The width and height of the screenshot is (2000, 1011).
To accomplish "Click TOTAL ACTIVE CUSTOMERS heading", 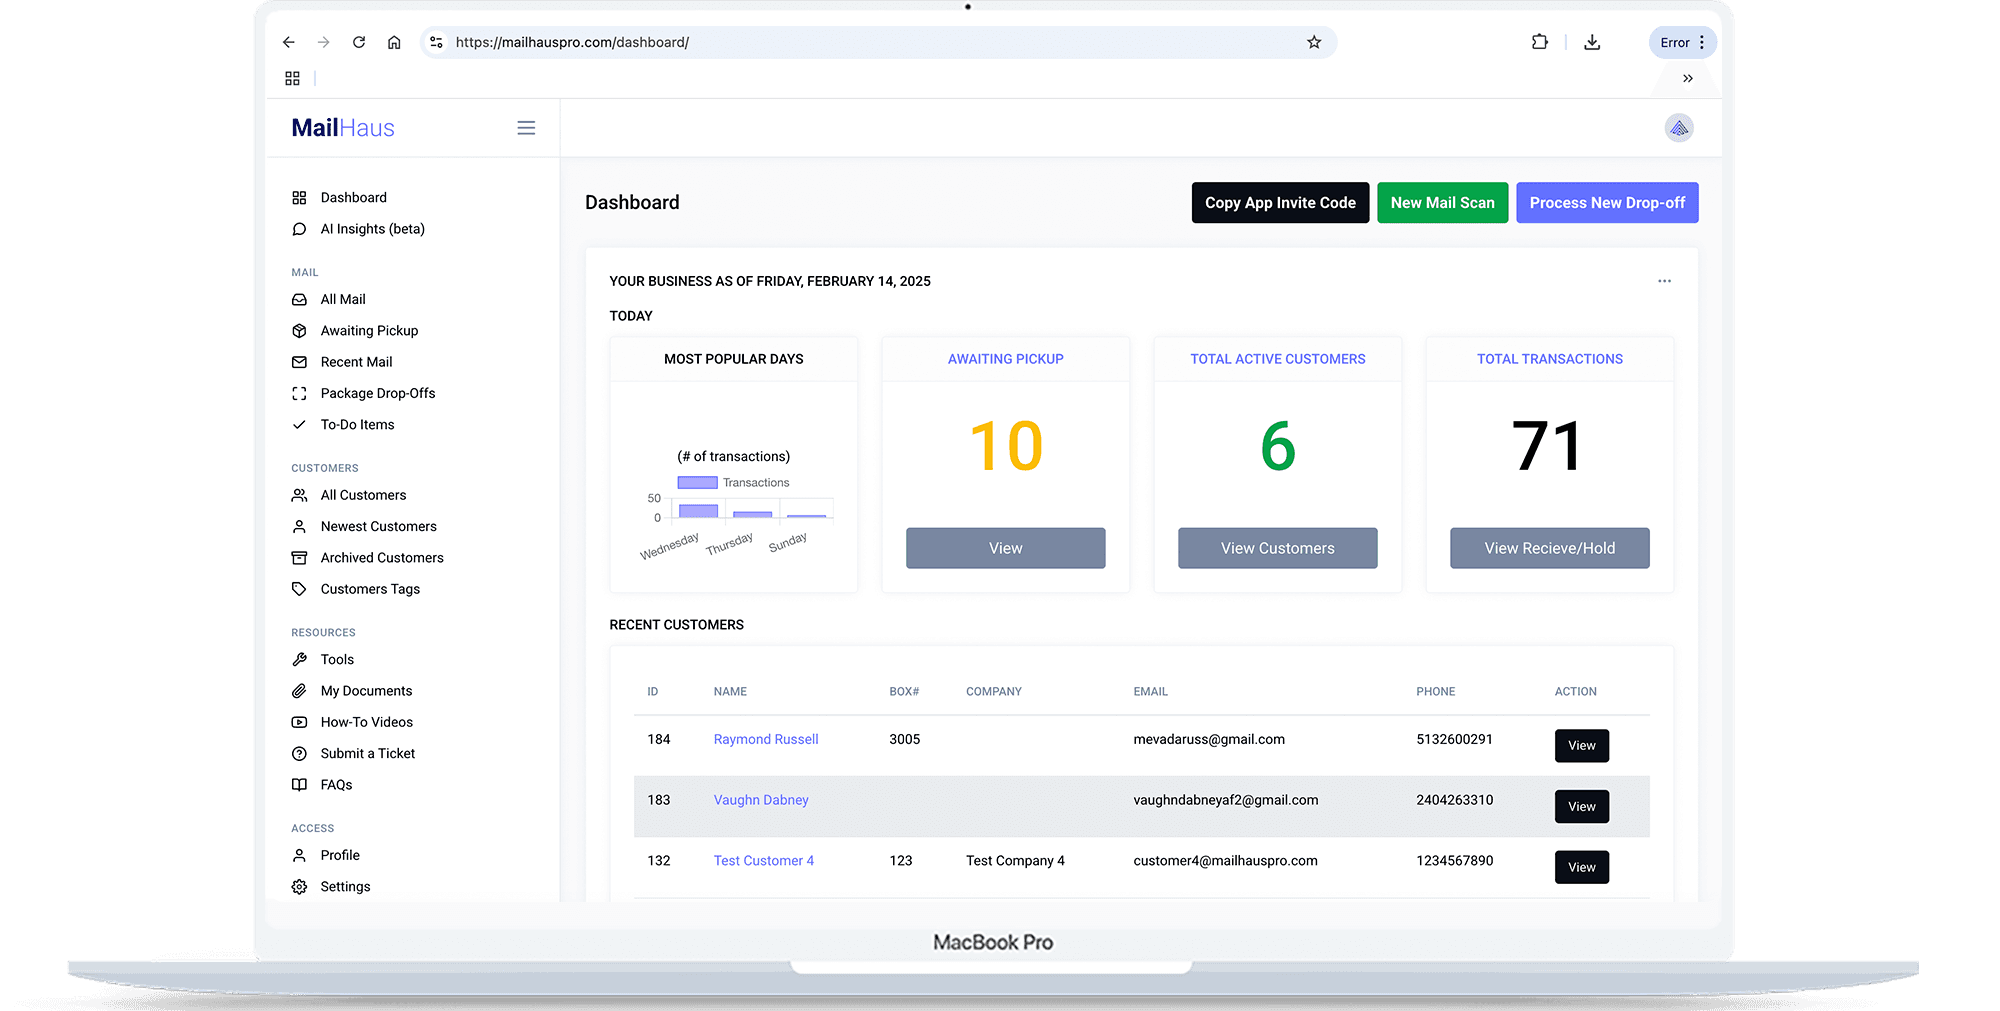I will [1277, 359].
